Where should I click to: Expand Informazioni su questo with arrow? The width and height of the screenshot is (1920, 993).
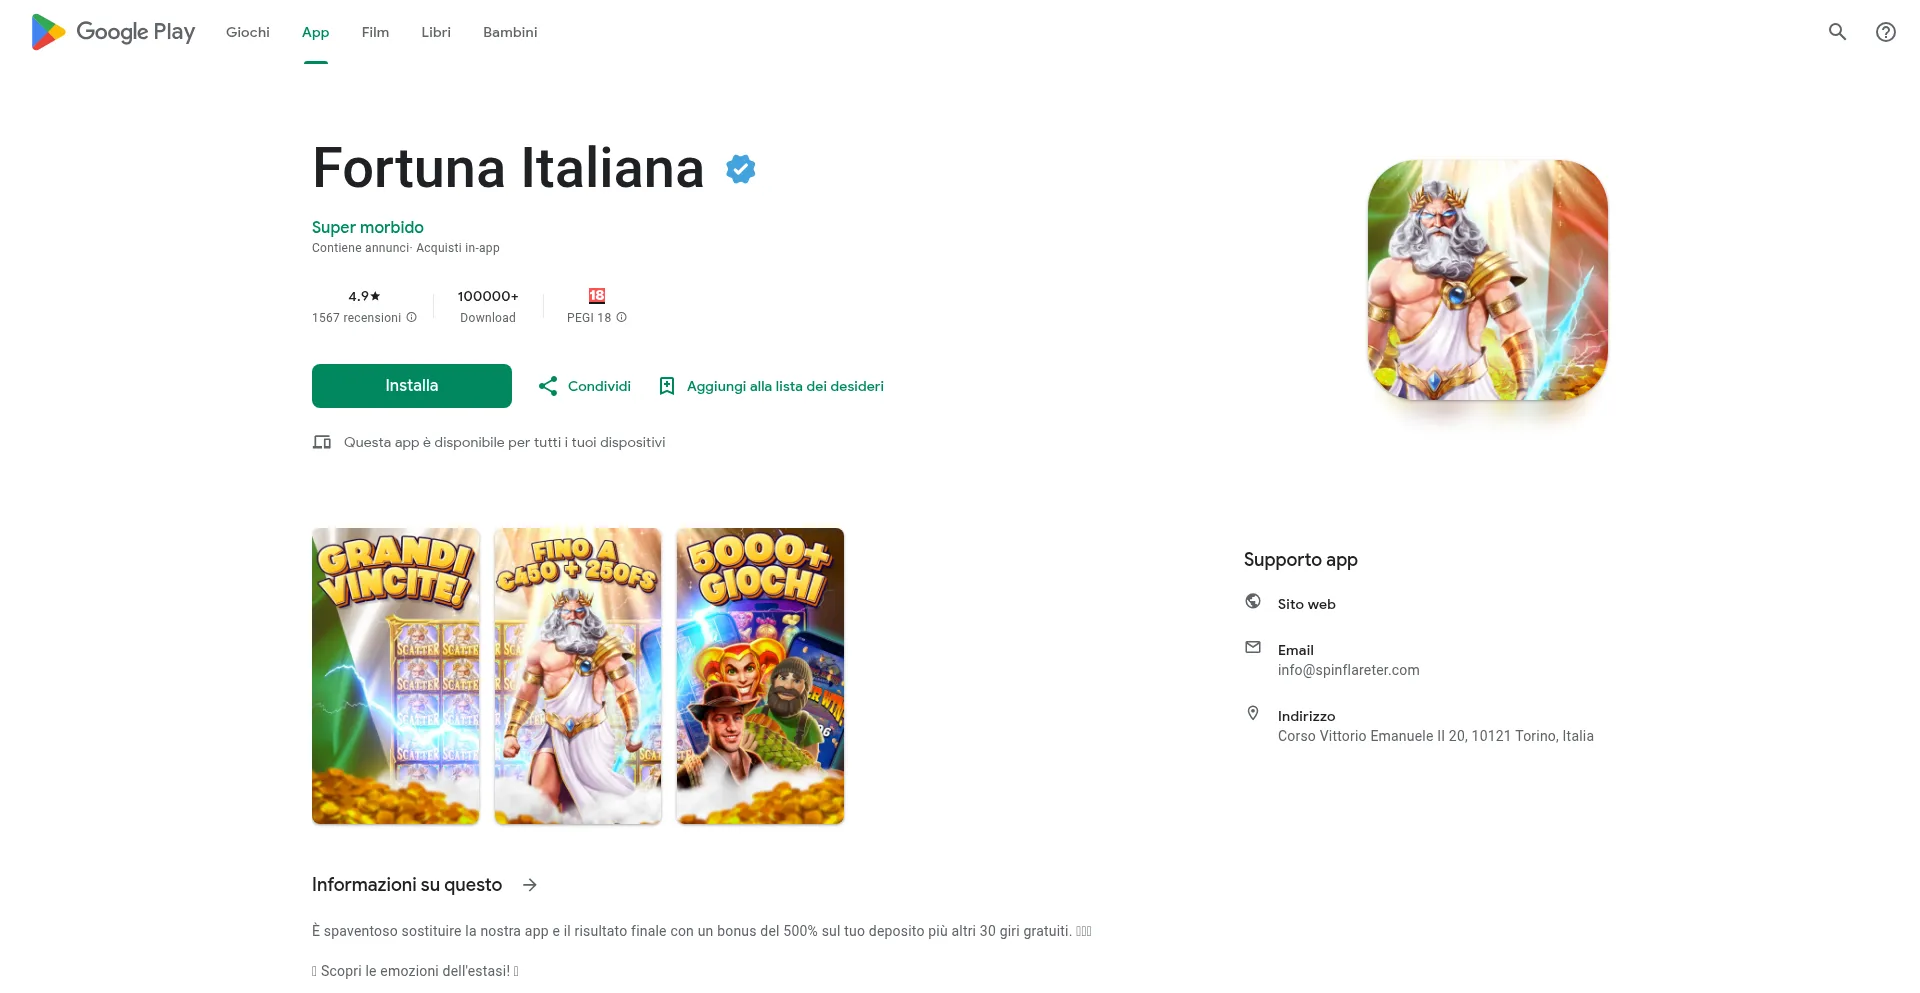pos(530,885)
